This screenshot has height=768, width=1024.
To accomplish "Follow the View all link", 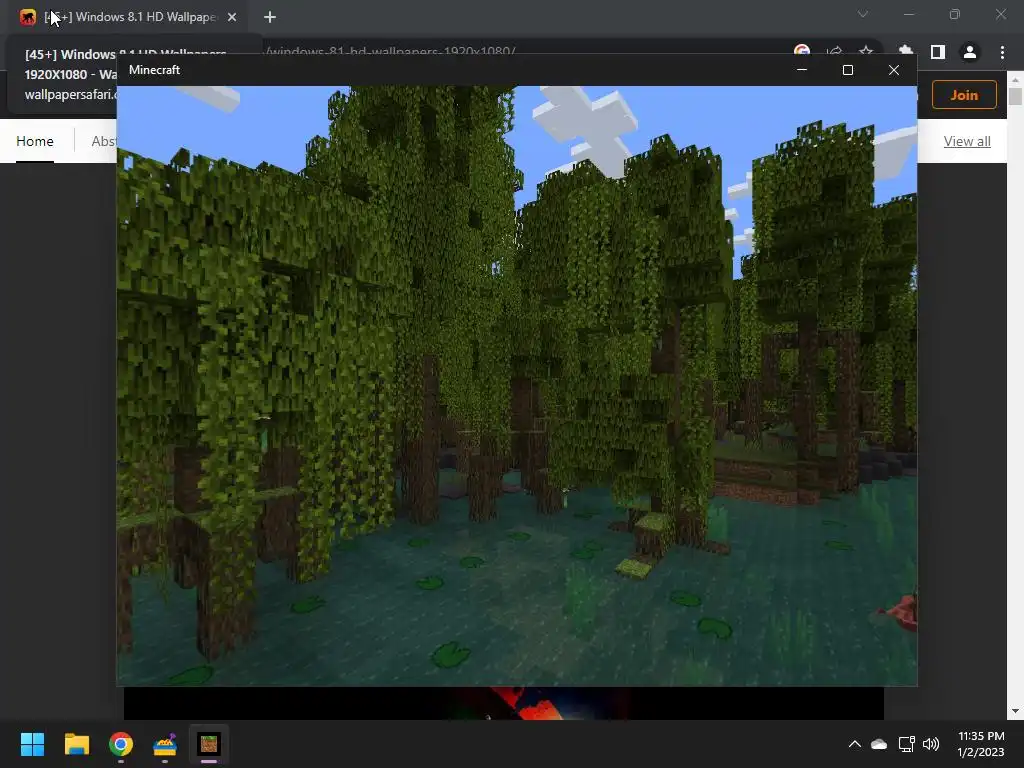I will click(967, 141).
